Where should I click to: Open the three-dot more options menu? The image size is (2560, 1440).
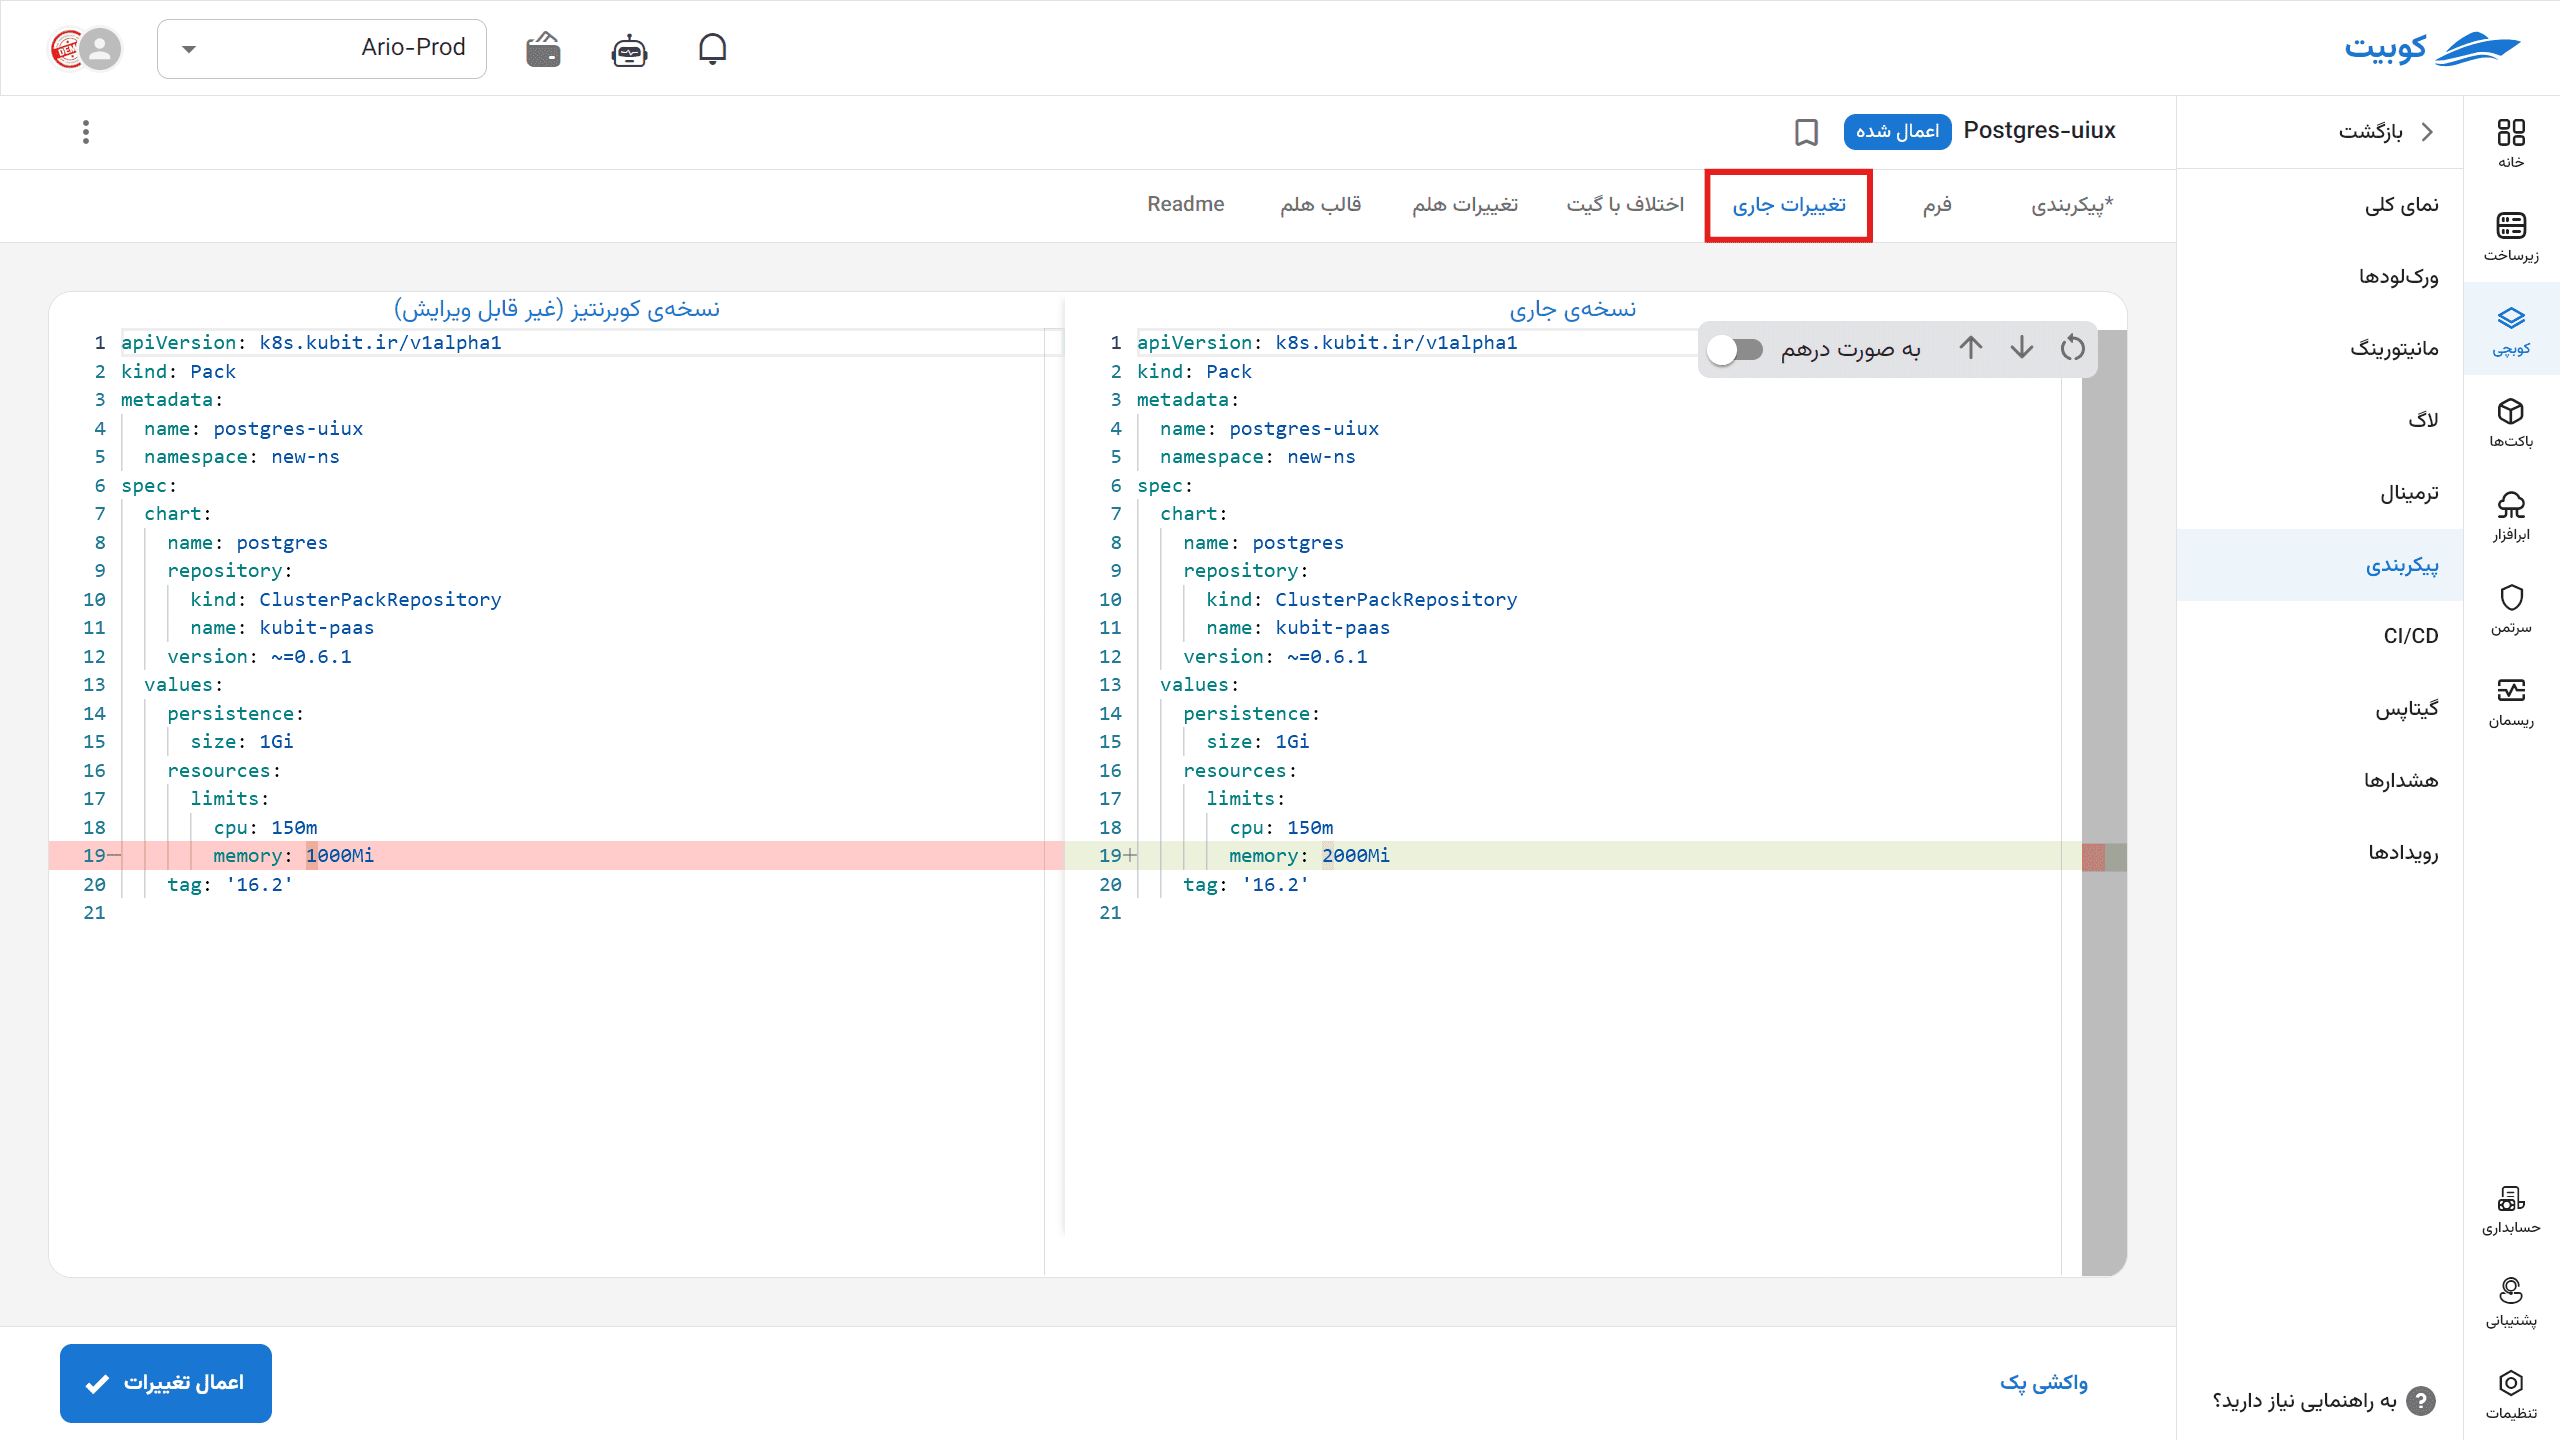[x=86, y=132]
